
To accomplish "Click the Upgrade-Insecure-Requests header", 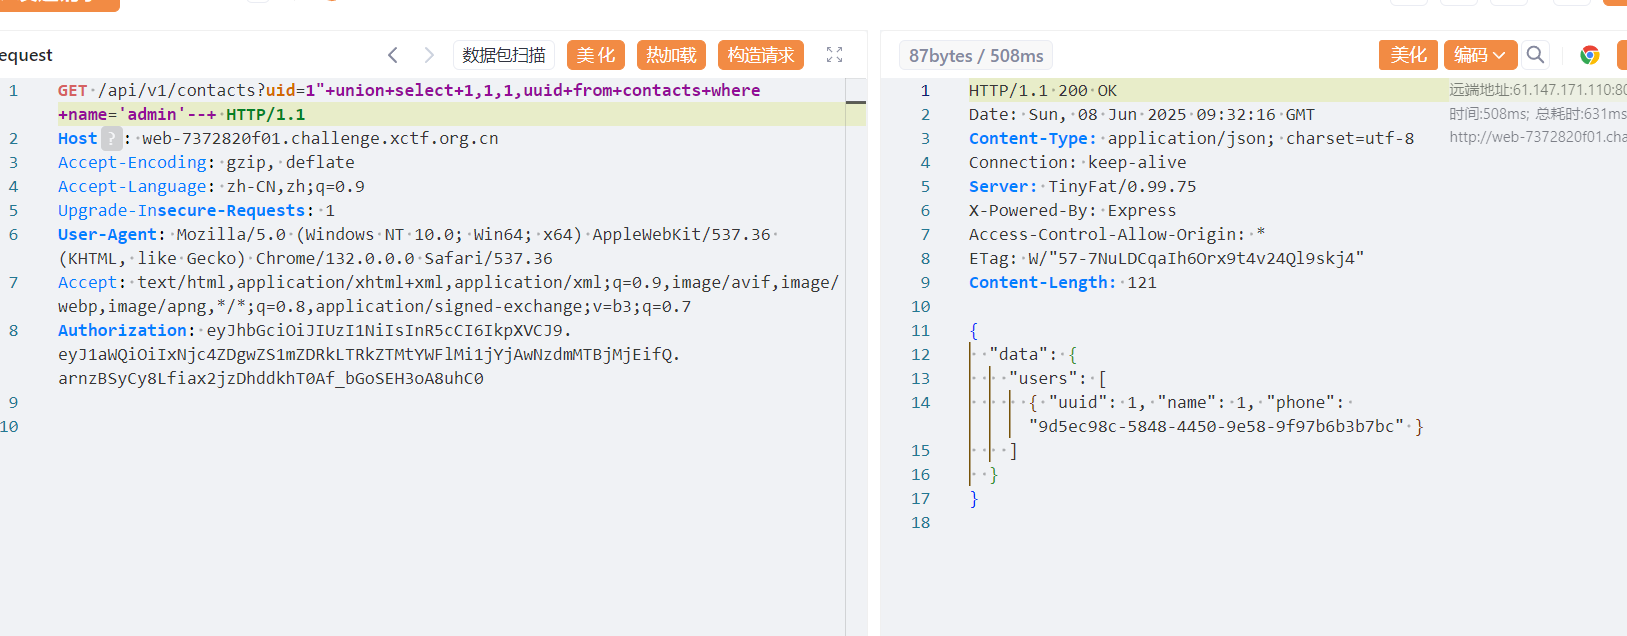I will pos(196,210).
